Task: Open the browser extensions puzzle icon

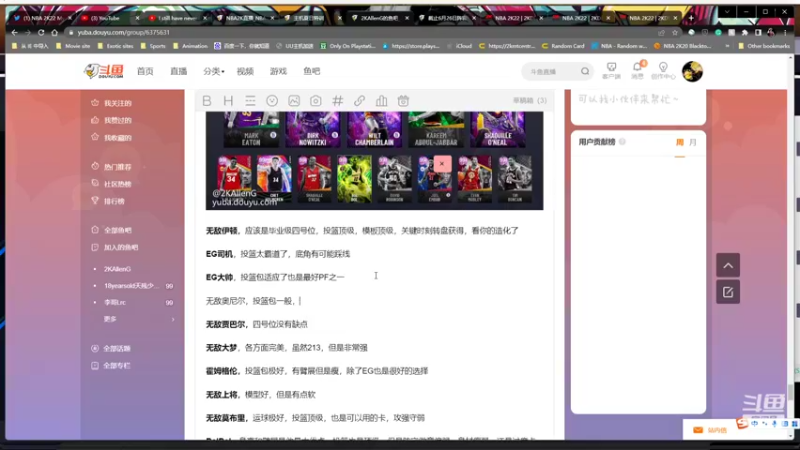Action: [x=744, y=32]
